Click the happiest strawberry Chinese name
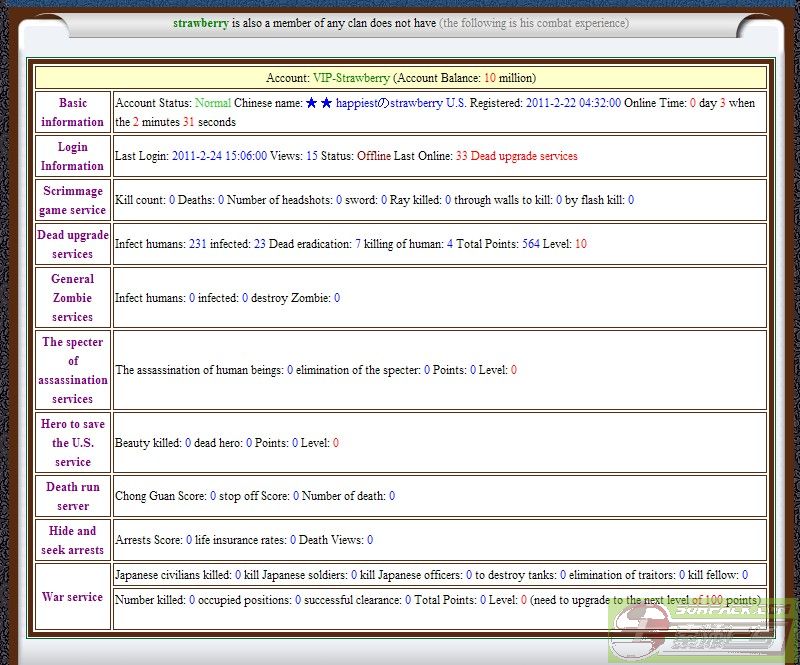 tap(389, 103)
